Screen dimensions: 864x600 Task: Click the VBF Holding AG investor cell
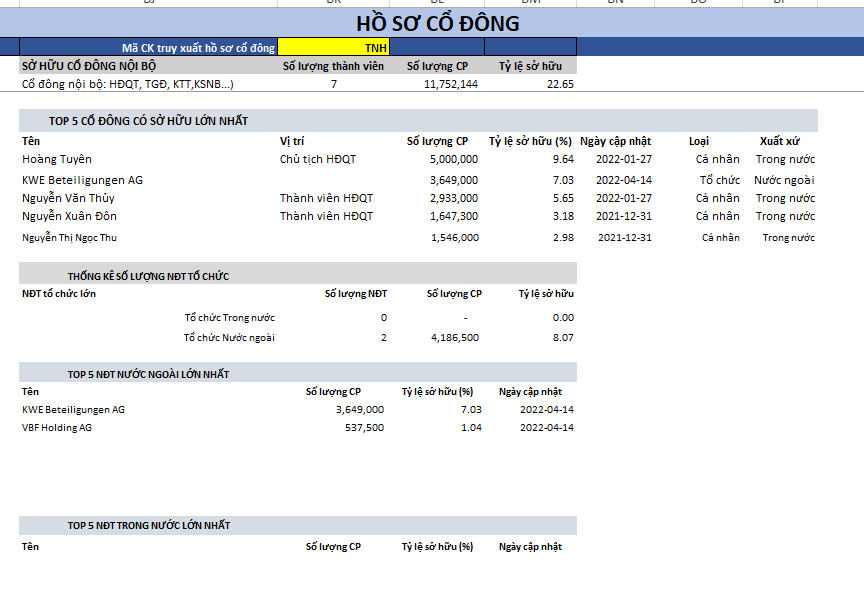(x=57, y=428)
